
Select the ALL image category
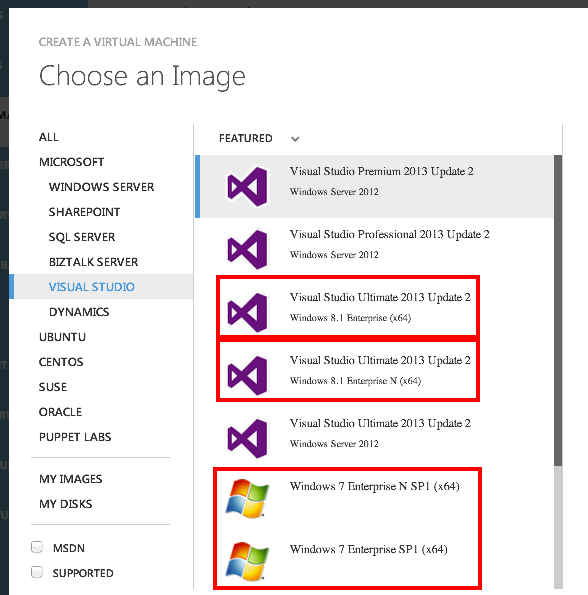49,137
